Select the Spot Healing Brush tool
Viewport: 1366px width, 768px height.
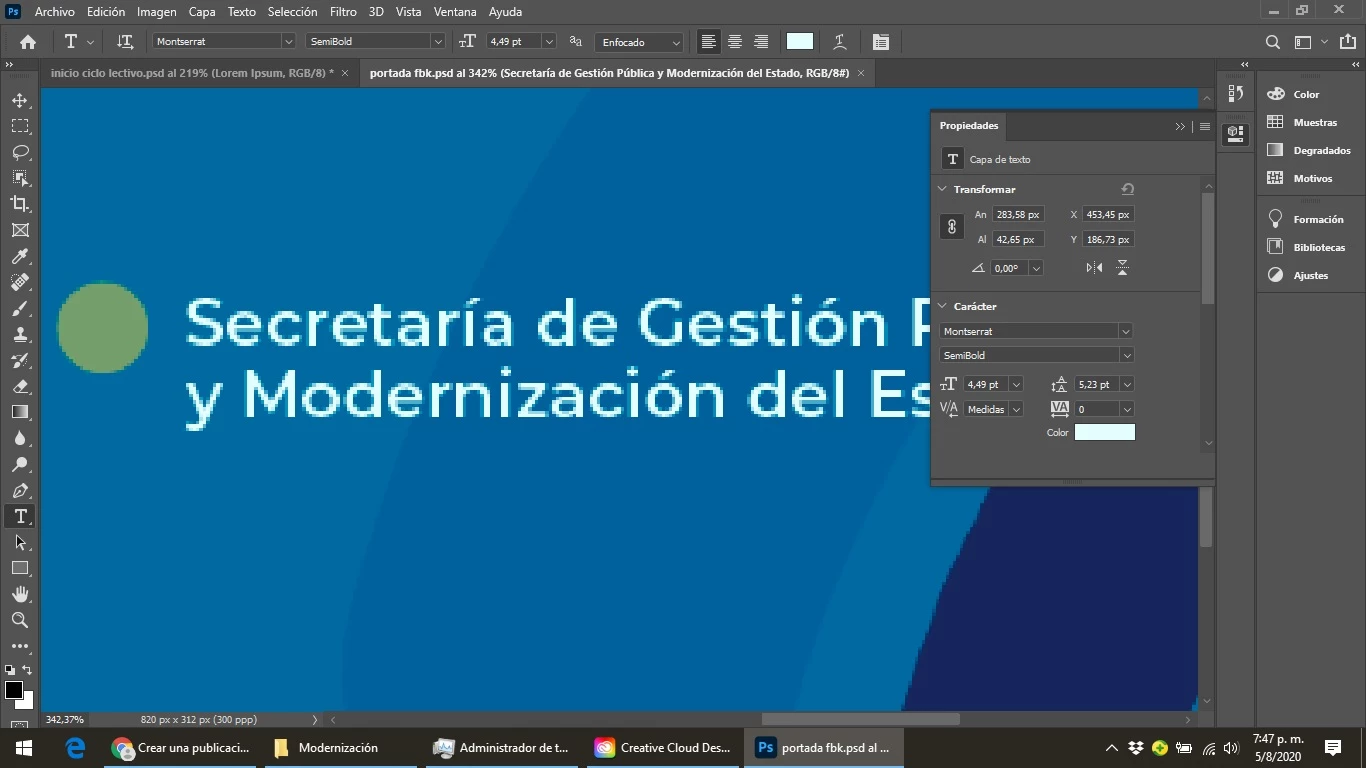pyautogui.click(x=20, y=283)
